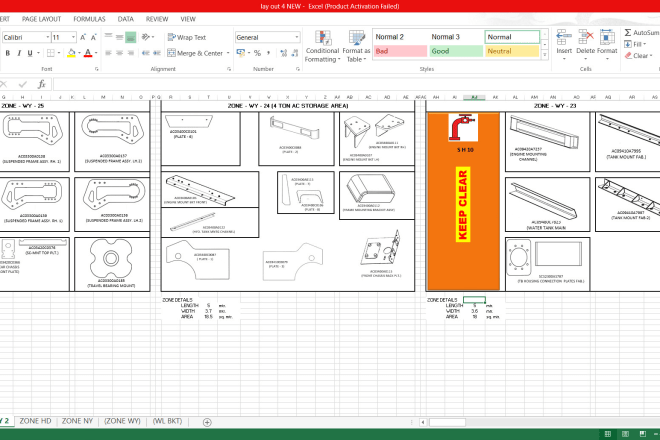Click the Insert Function fx icon

click(x=41, y=84)
